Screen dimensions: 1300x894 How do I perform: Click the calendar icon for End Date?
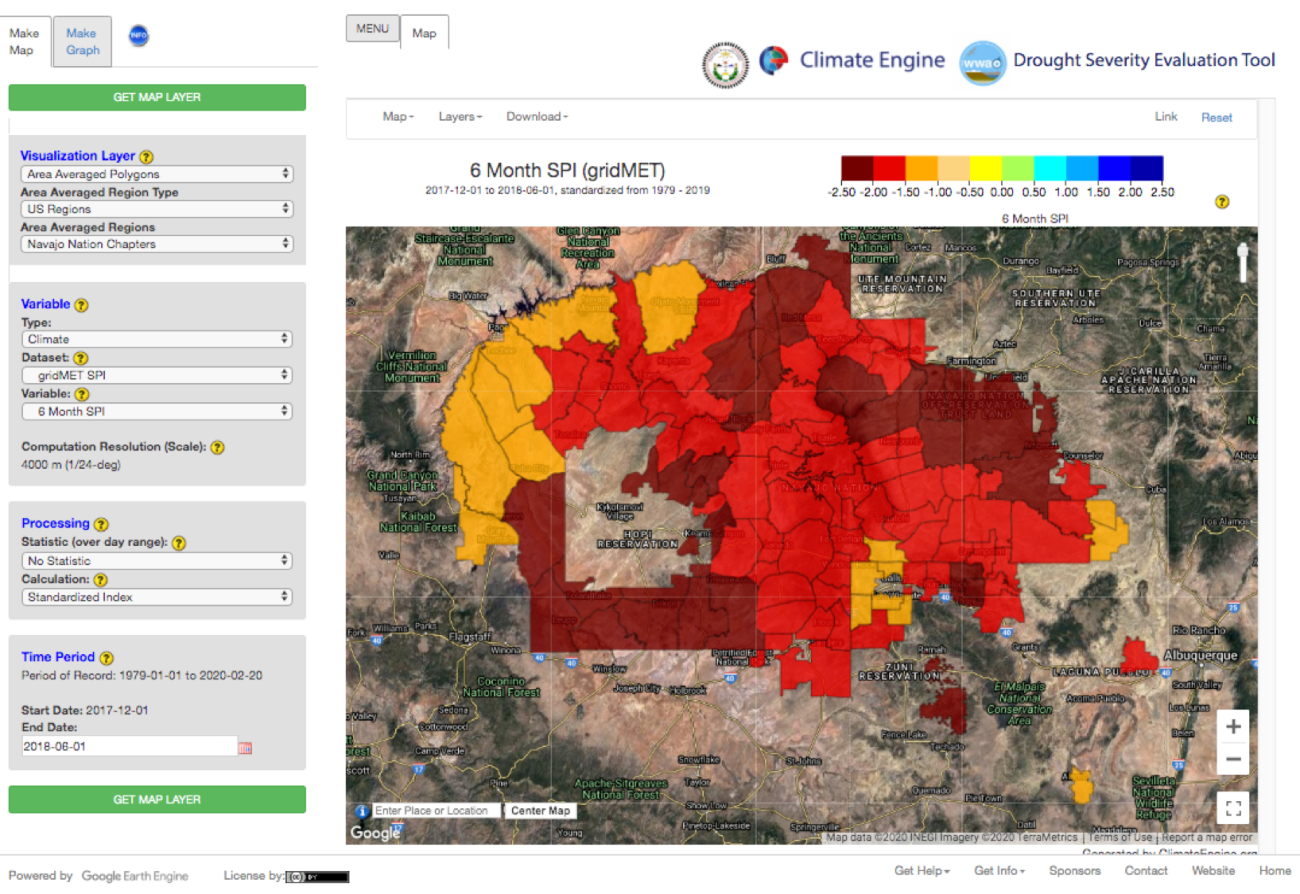coord(245,747)
